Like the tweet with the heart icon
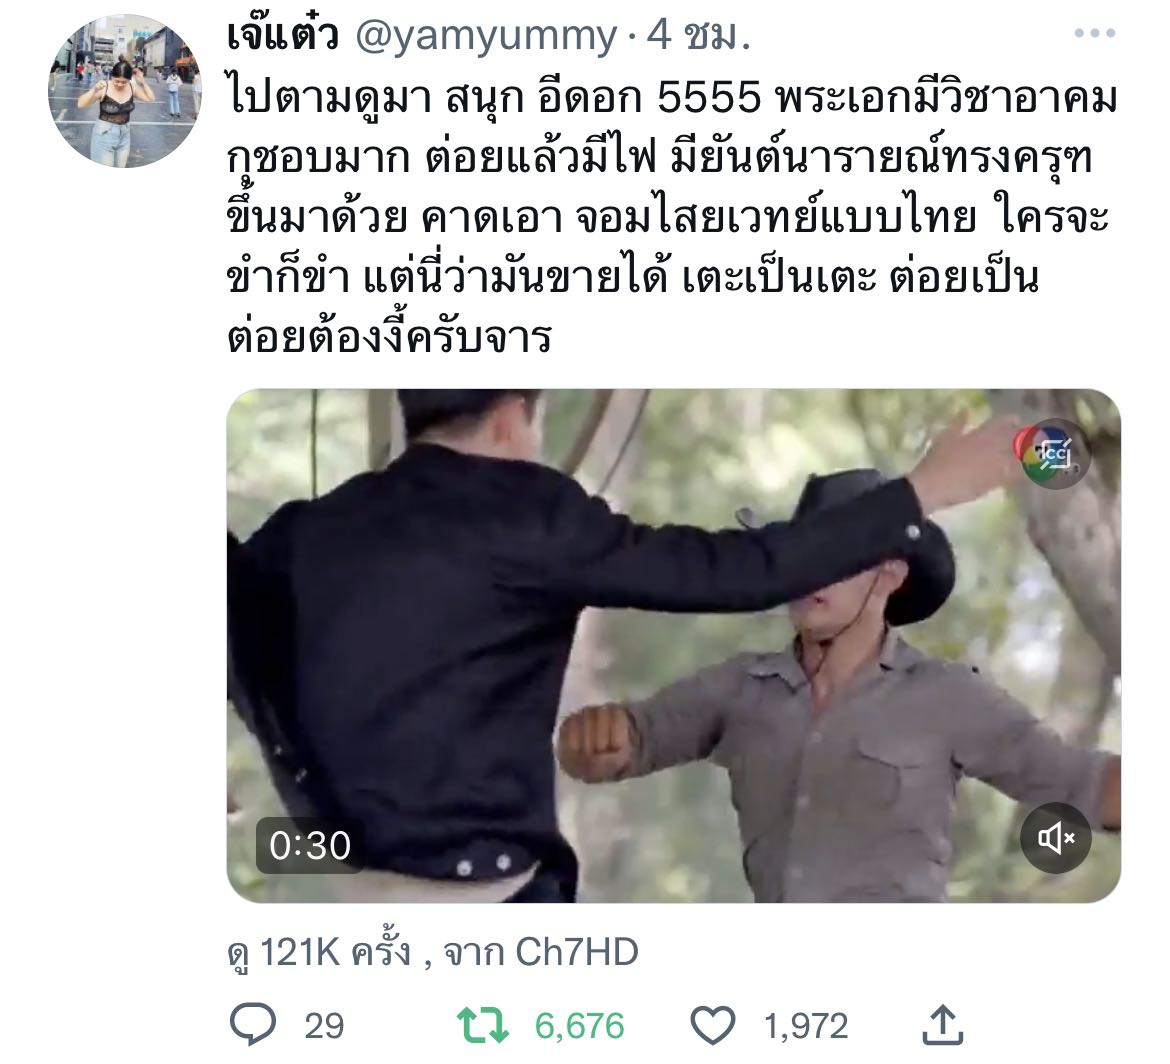This screenshot has width=1170, height=1064. [713, 1025]
